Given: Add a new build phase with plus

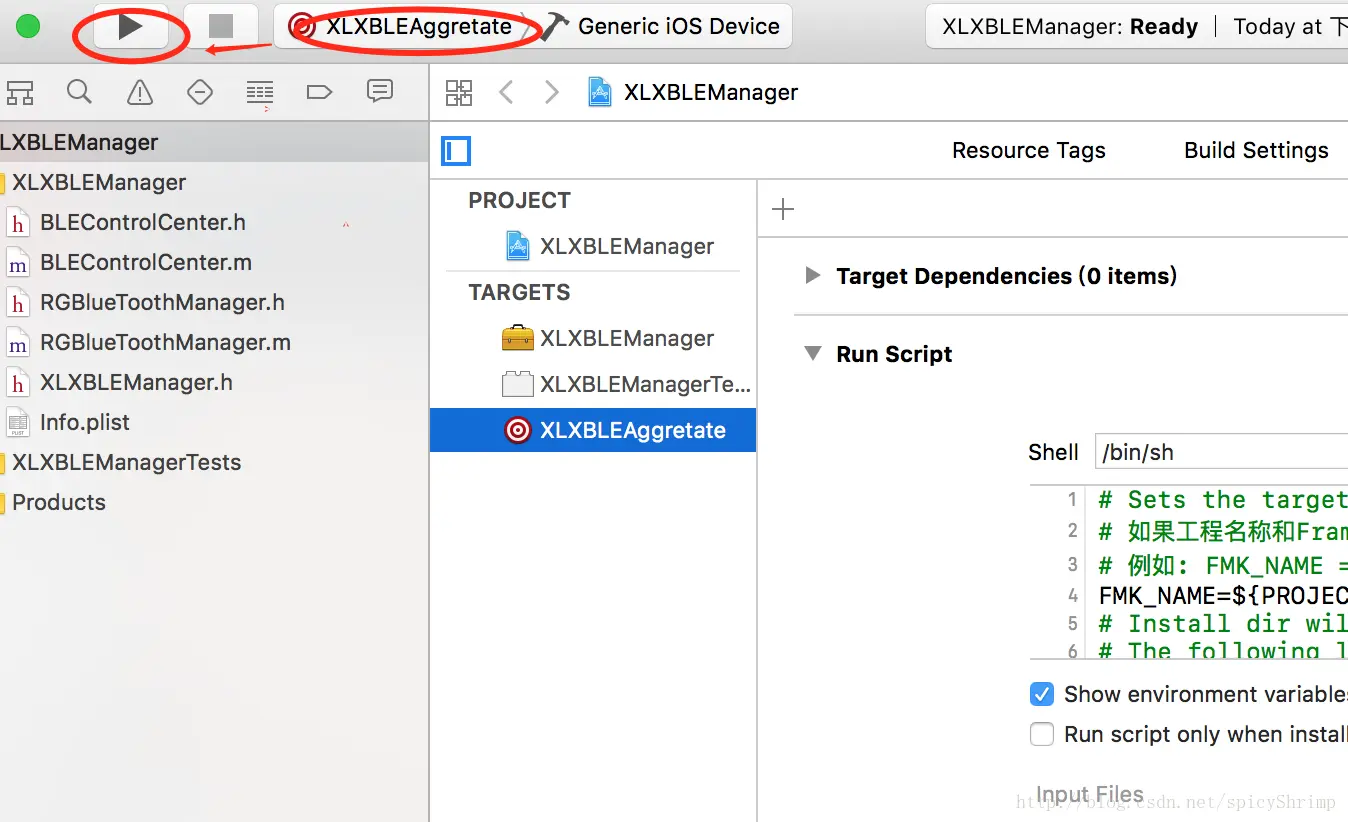Looking at the screenshot, I should tap(783, 209).
